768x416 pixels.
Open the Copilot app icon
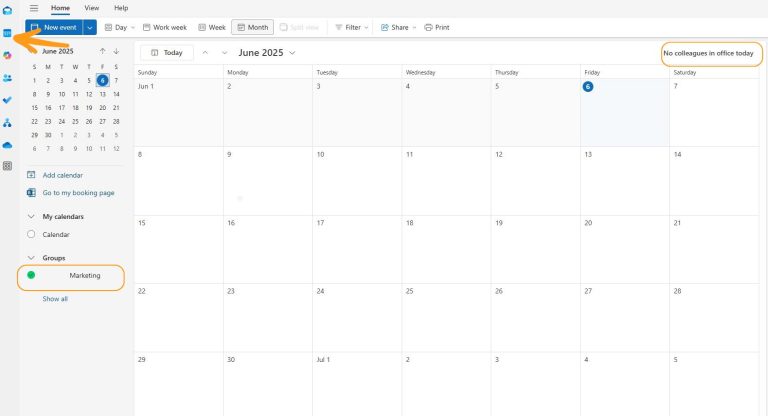click(7, 55)
